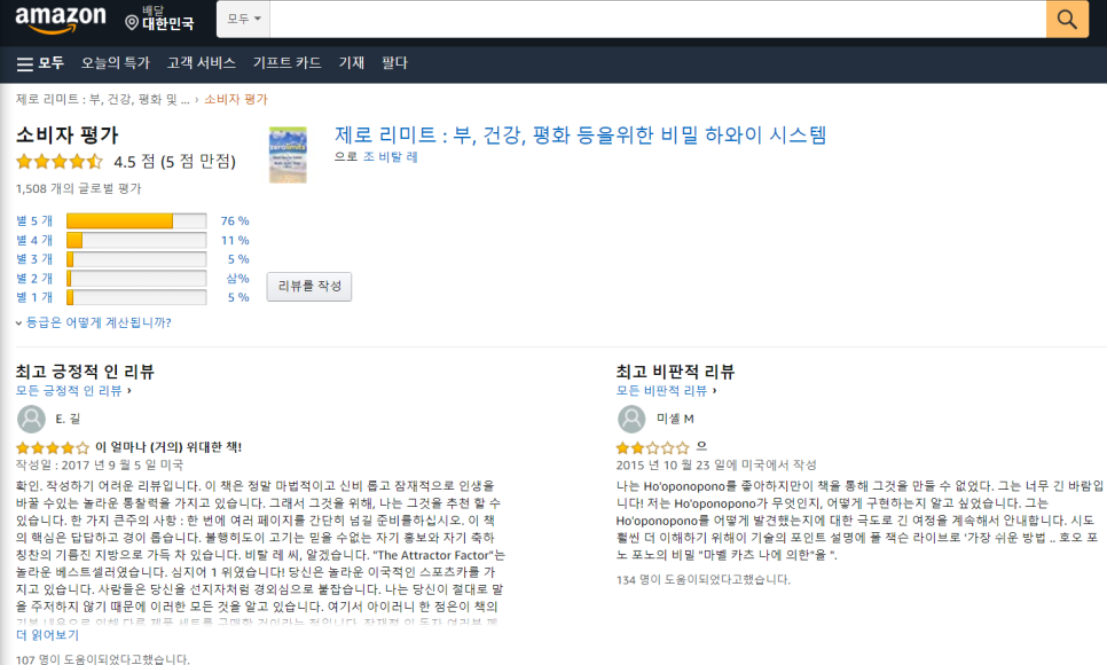The height and width of the screenshot is (670, 1108).
Task: Click the Amazon logo
Action: tap(61, 19)
